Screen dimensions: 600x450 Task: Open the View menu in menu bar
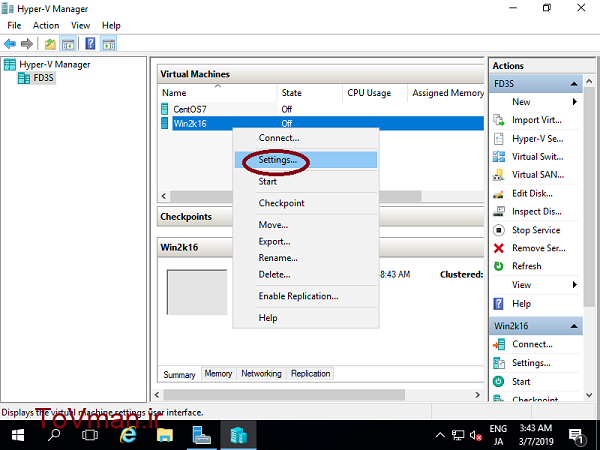tap(80, 26)
